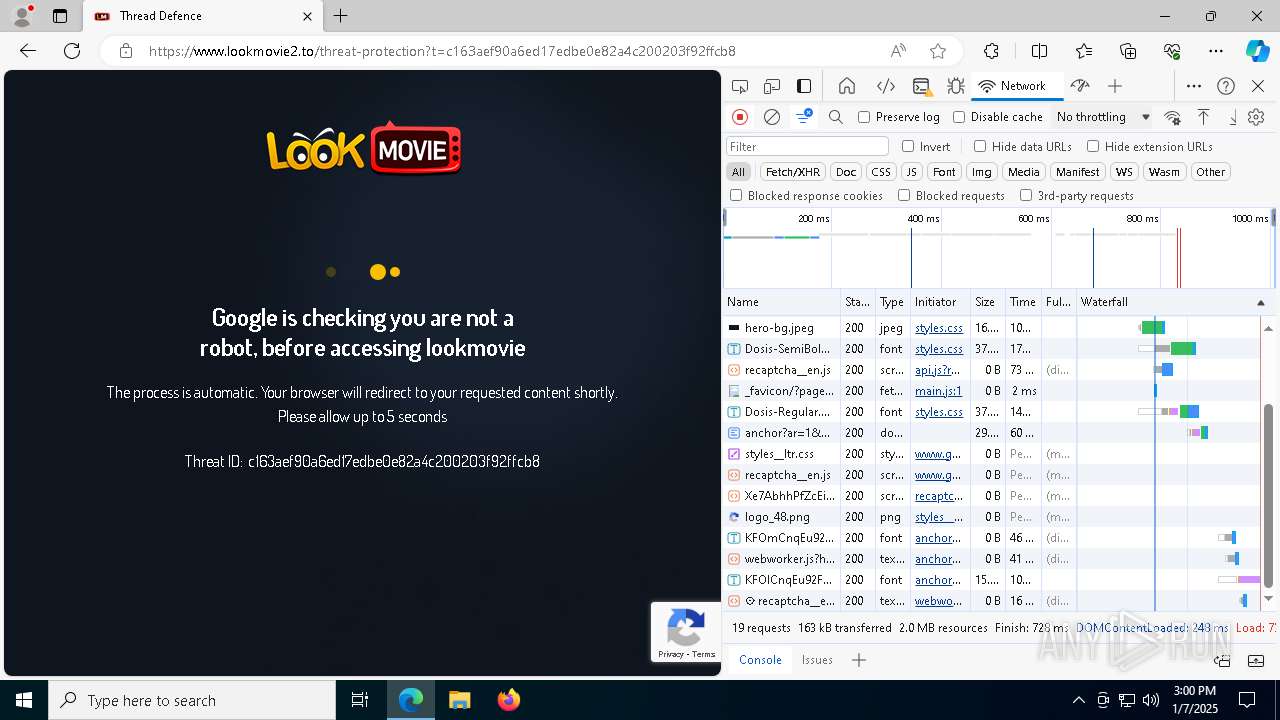Open Network settings gear icon
This screenshot has width=1280, height=720.
(1256, 117)
